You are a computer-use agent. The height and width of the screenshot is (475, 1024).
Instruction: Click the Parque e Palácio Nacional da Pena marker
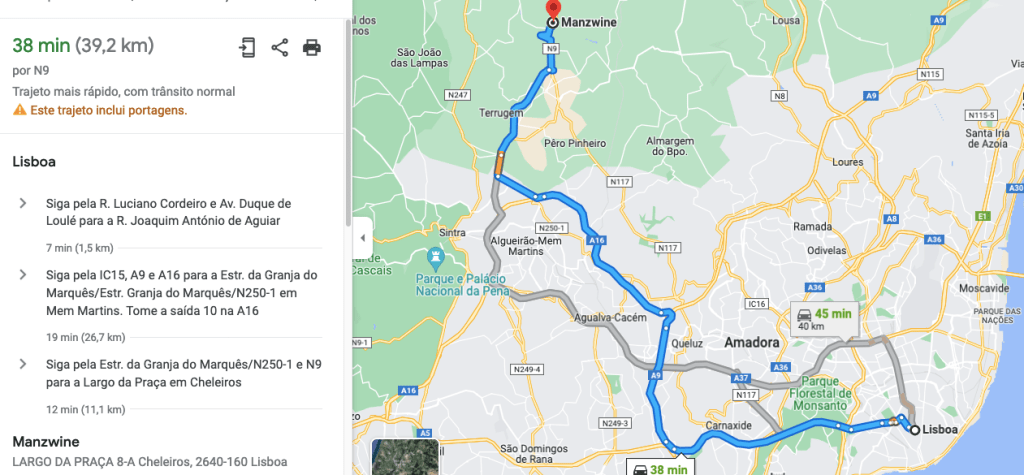(435, 255)
